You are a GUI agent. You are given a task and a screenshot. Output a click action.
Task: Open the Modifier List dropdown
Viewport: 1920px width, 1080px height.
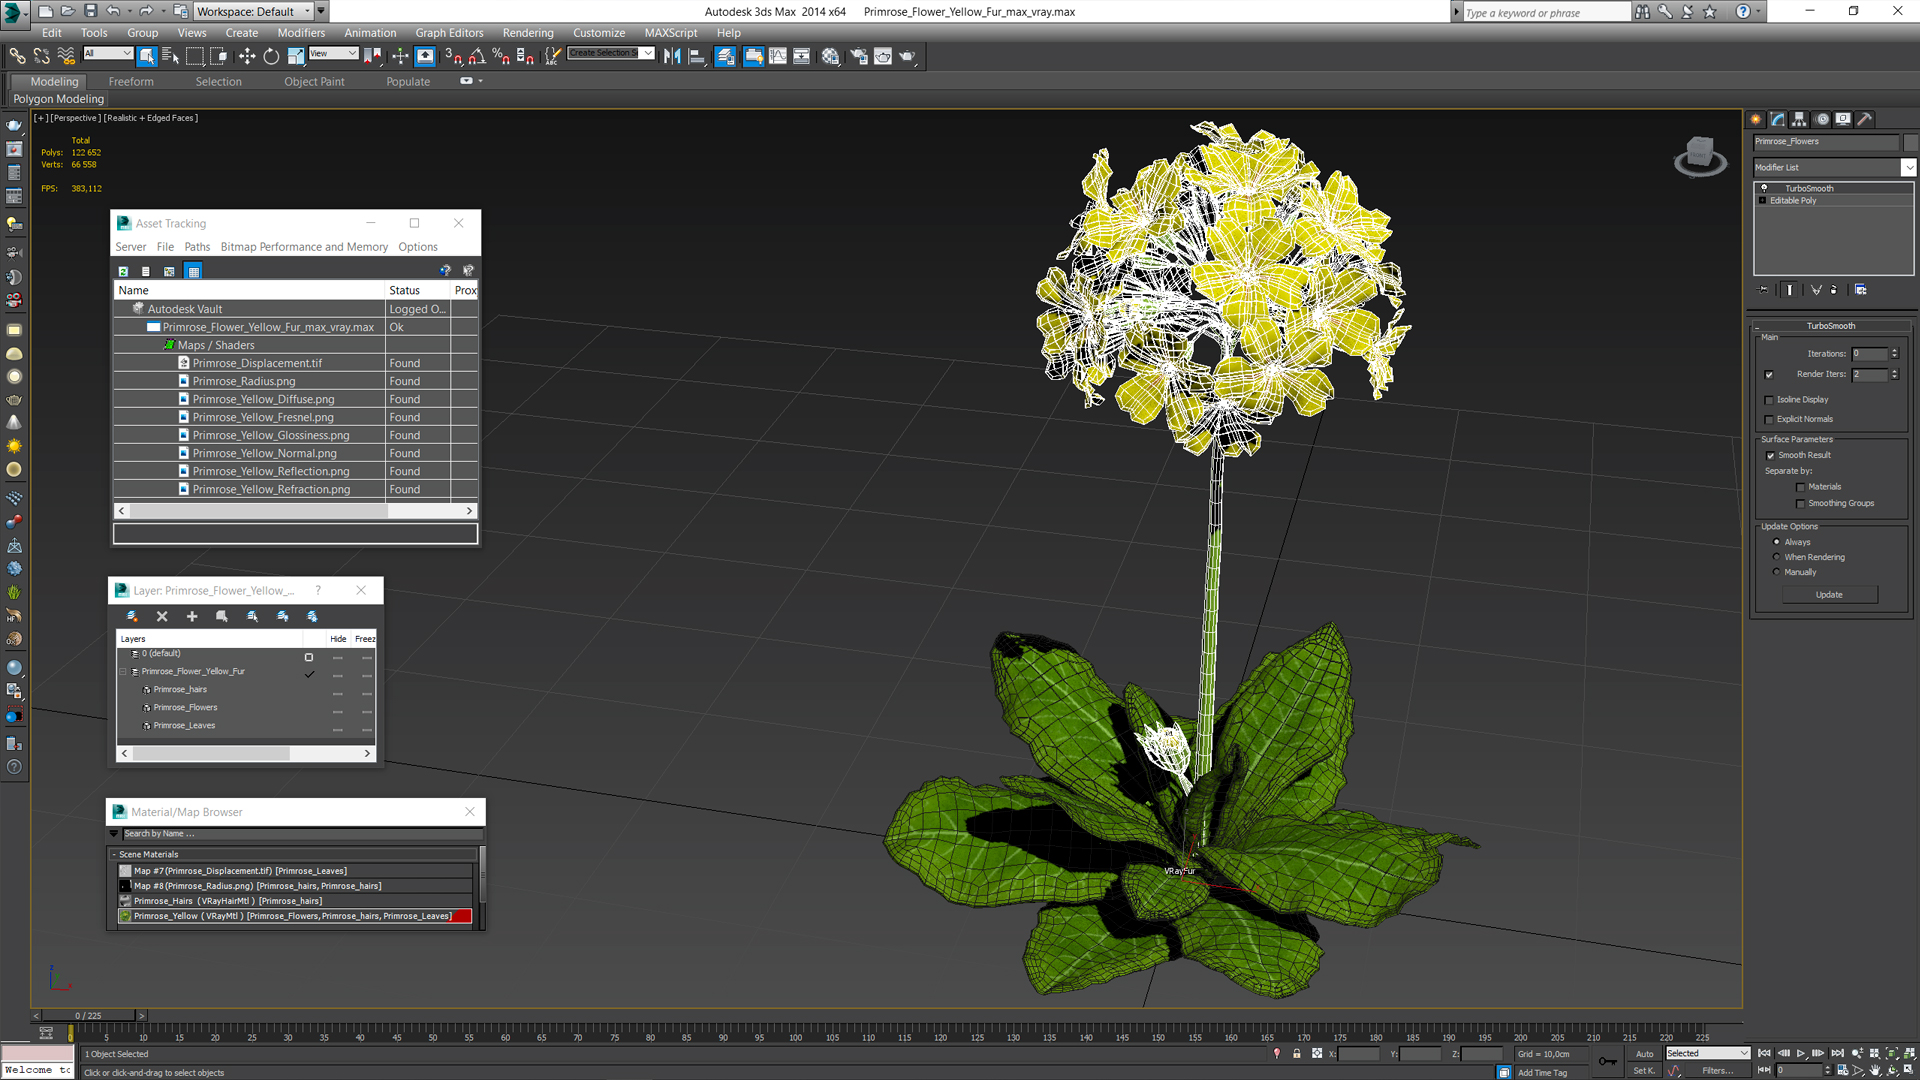click(x=1909, y=168)
